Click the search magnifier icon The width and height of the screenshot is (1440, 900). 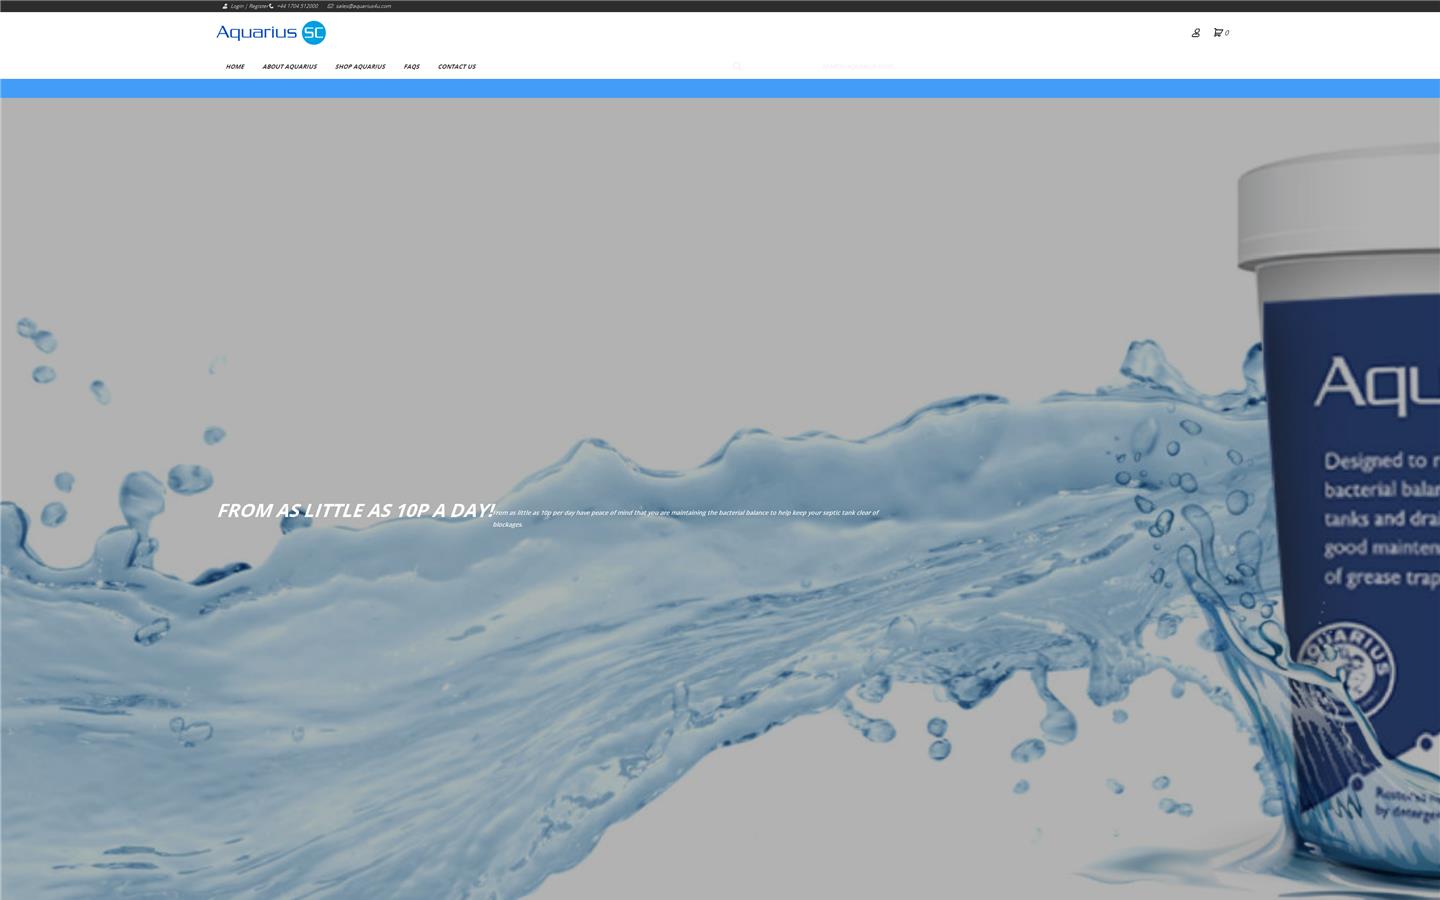click(x=737, y=66)
